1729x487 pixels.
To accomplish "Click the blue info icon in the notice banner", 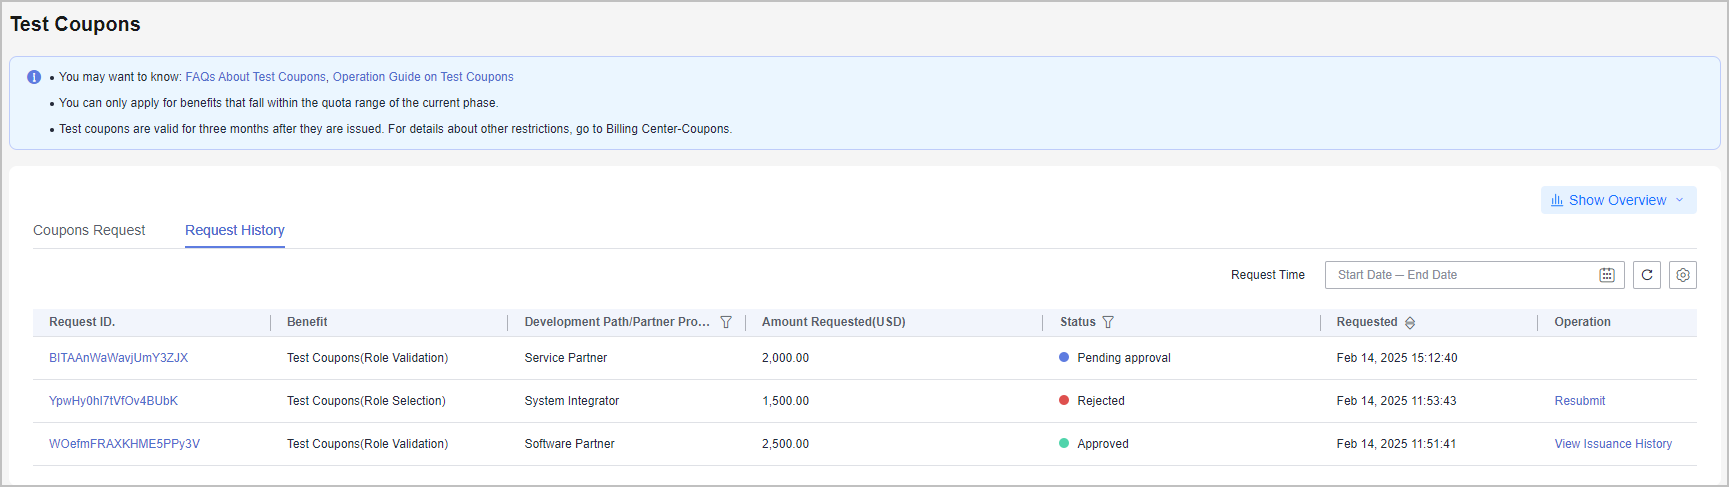I will click(x=34, y=77).
